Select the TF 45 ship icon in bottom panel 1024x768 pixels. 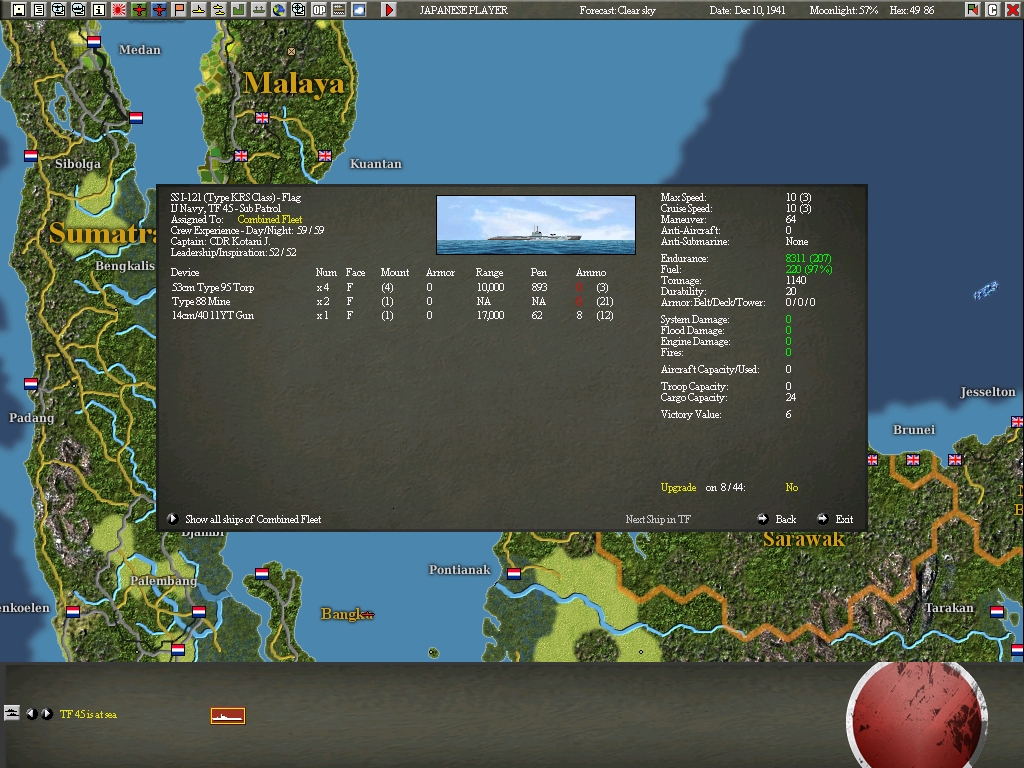(228, 716)
